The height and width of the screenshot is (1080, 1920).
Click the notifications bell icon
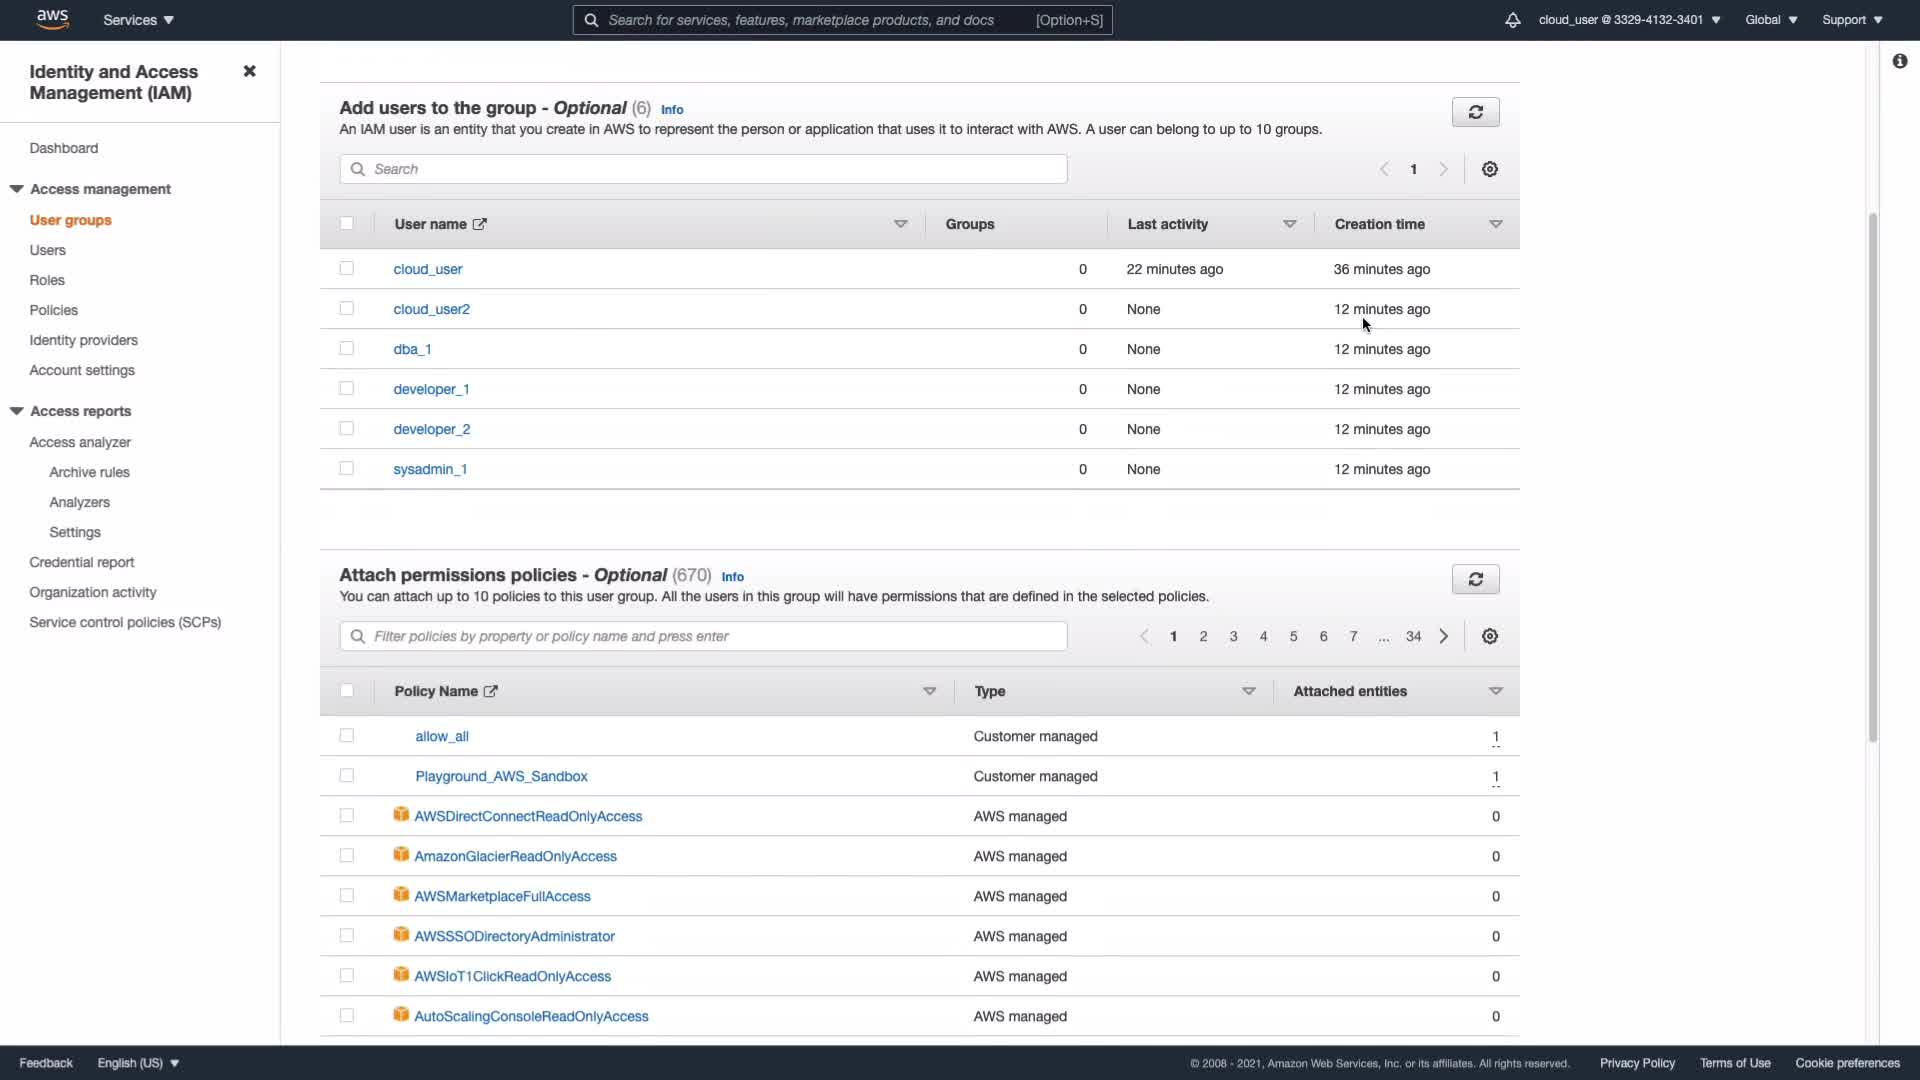[1512, 20]
